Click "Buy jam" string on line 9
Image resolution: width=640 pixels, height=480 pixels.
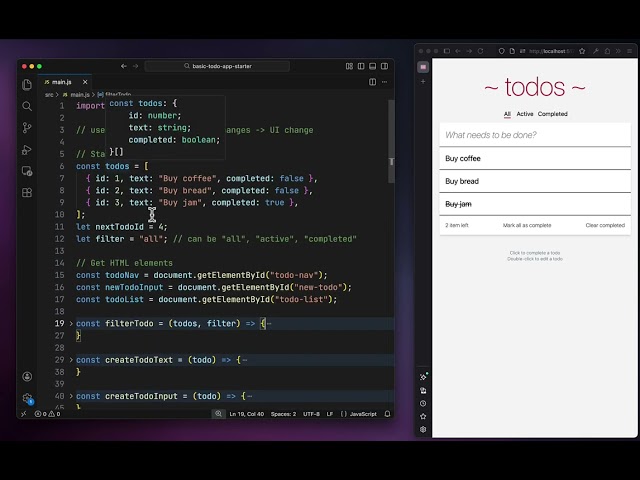coord(180,203)
